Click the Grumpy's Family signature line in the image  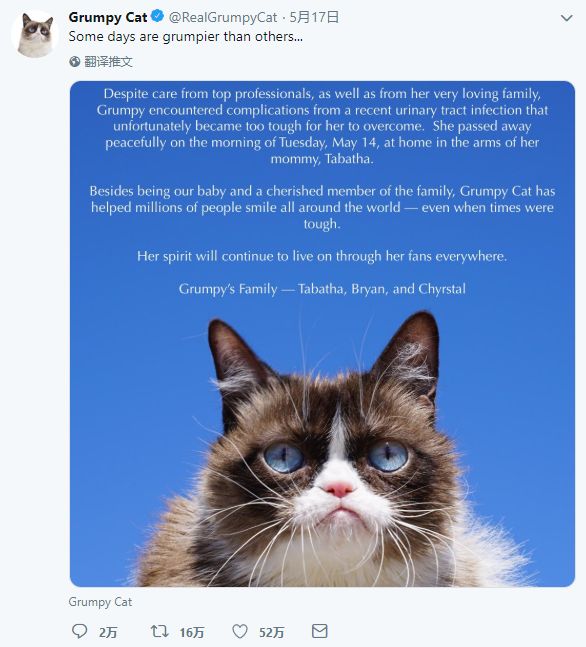[322, 289]
